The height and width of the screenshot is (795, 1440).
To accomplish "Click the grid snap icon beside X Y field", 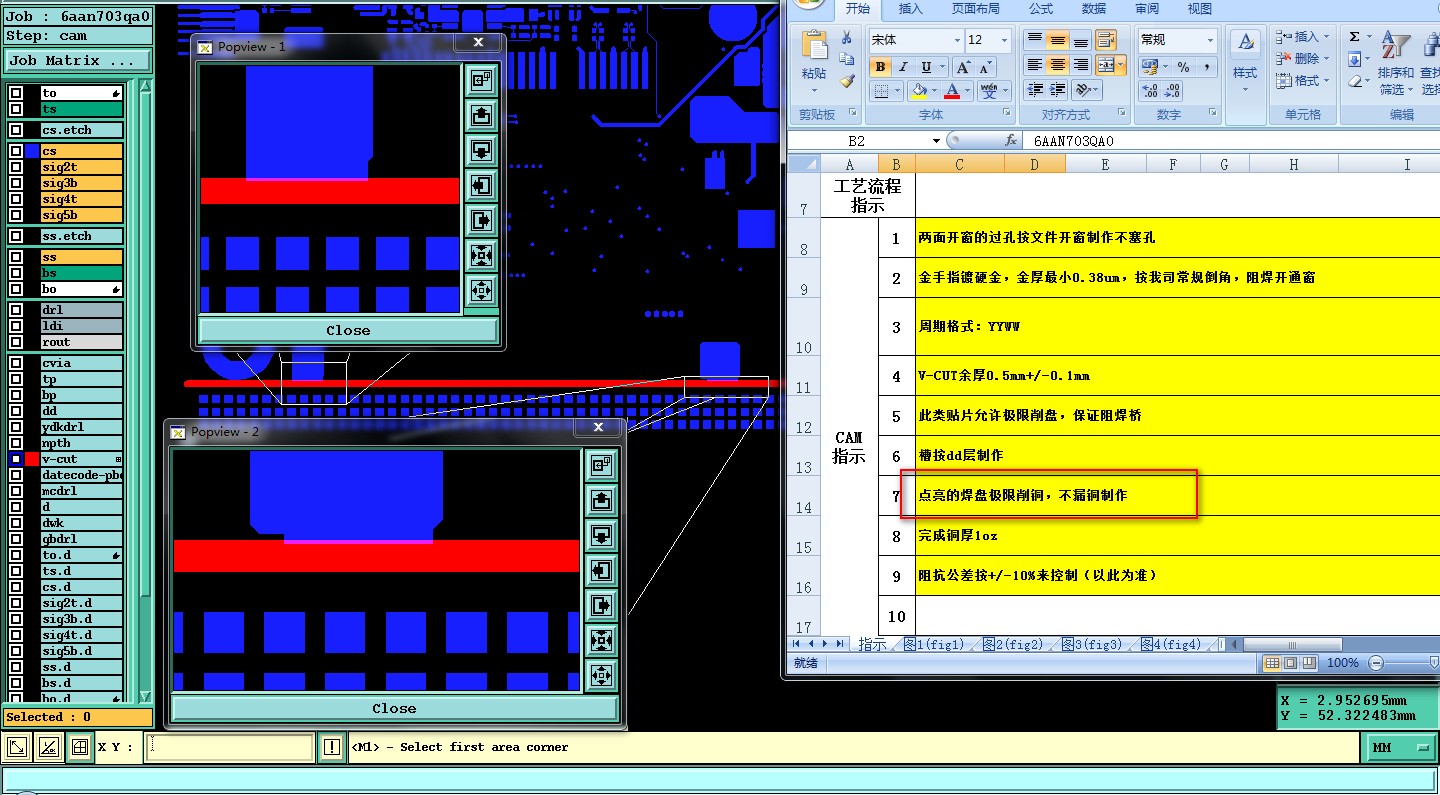I will pyautogui.click(x=81, y=747).
